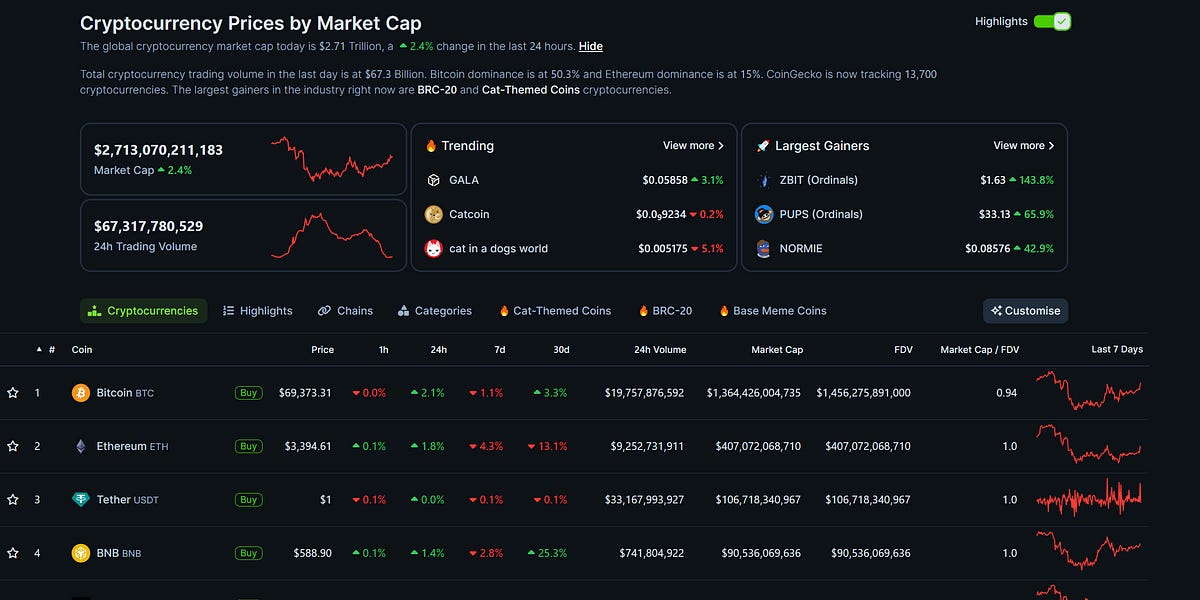Open the Customise panel
This screenshot has height=600, width=1200.
coord(1025,310)
